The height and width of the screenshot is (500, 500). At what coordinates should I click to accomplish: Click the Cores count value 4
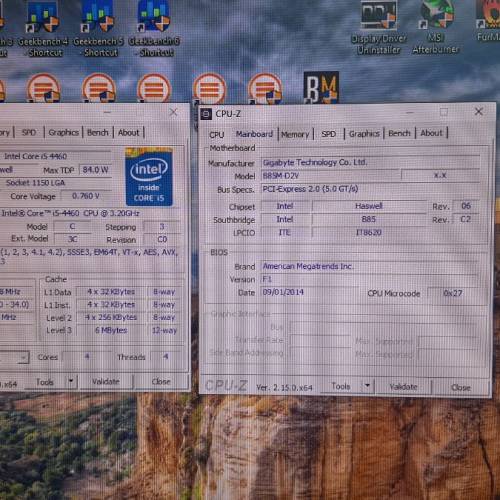[x=87, y=357]
